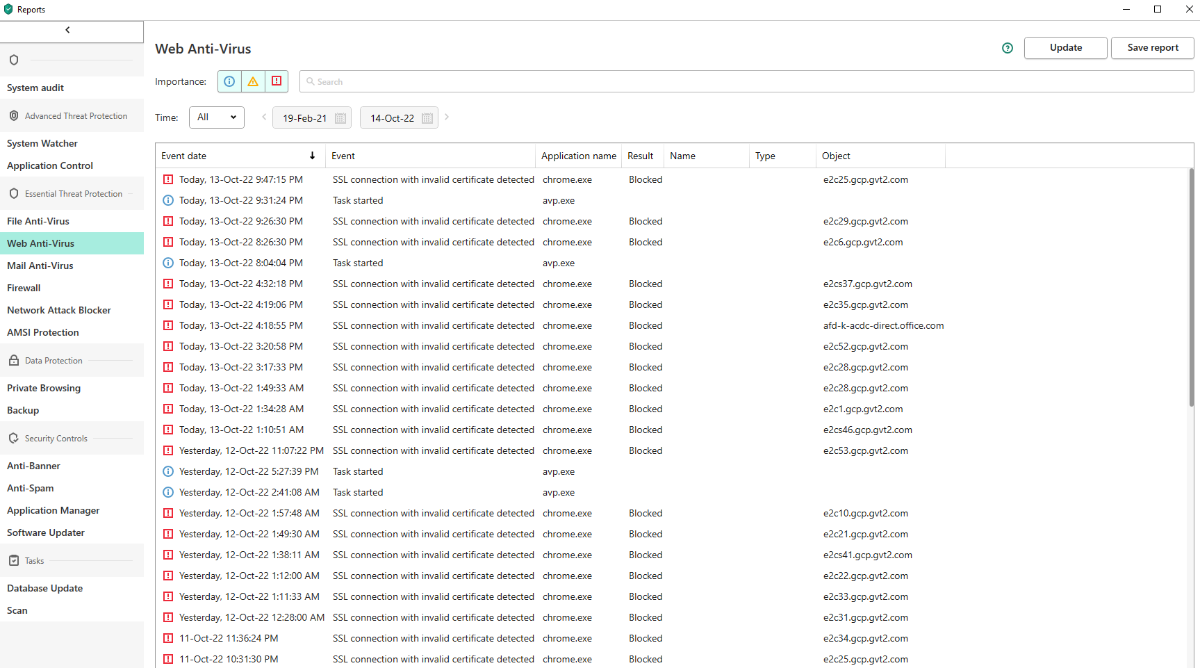Open the Time filter dropdown set to All
The image size is (1200, 668).
(217, 117)
